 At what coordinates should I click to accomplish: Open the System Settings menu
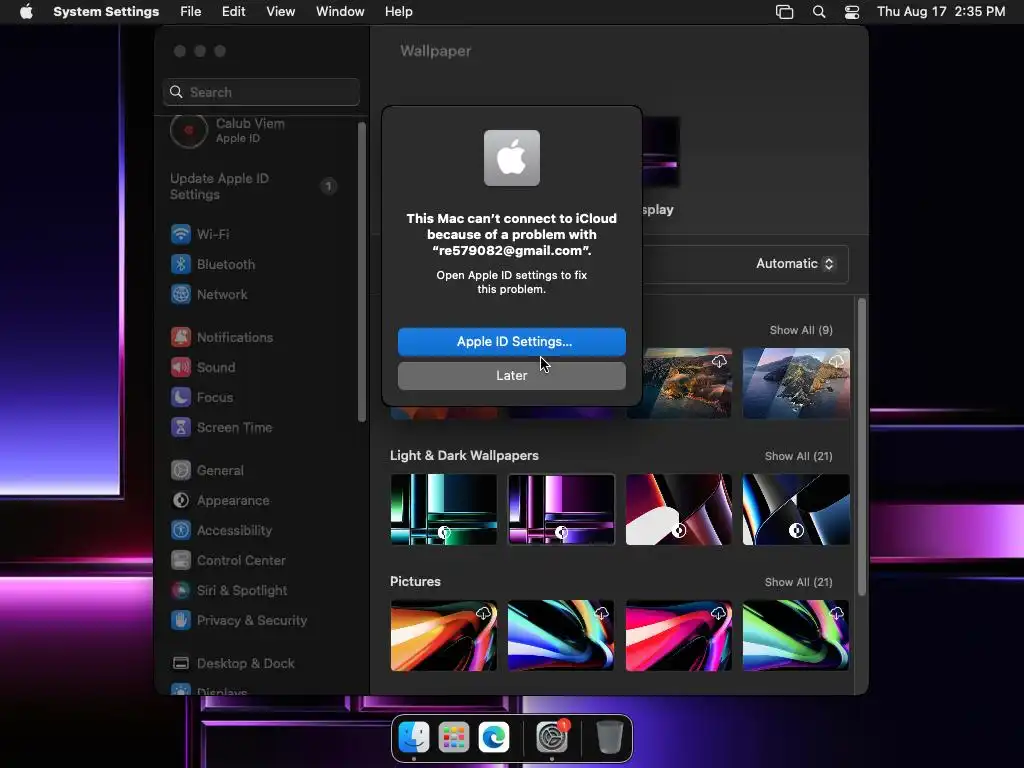[x=106, y=12]
